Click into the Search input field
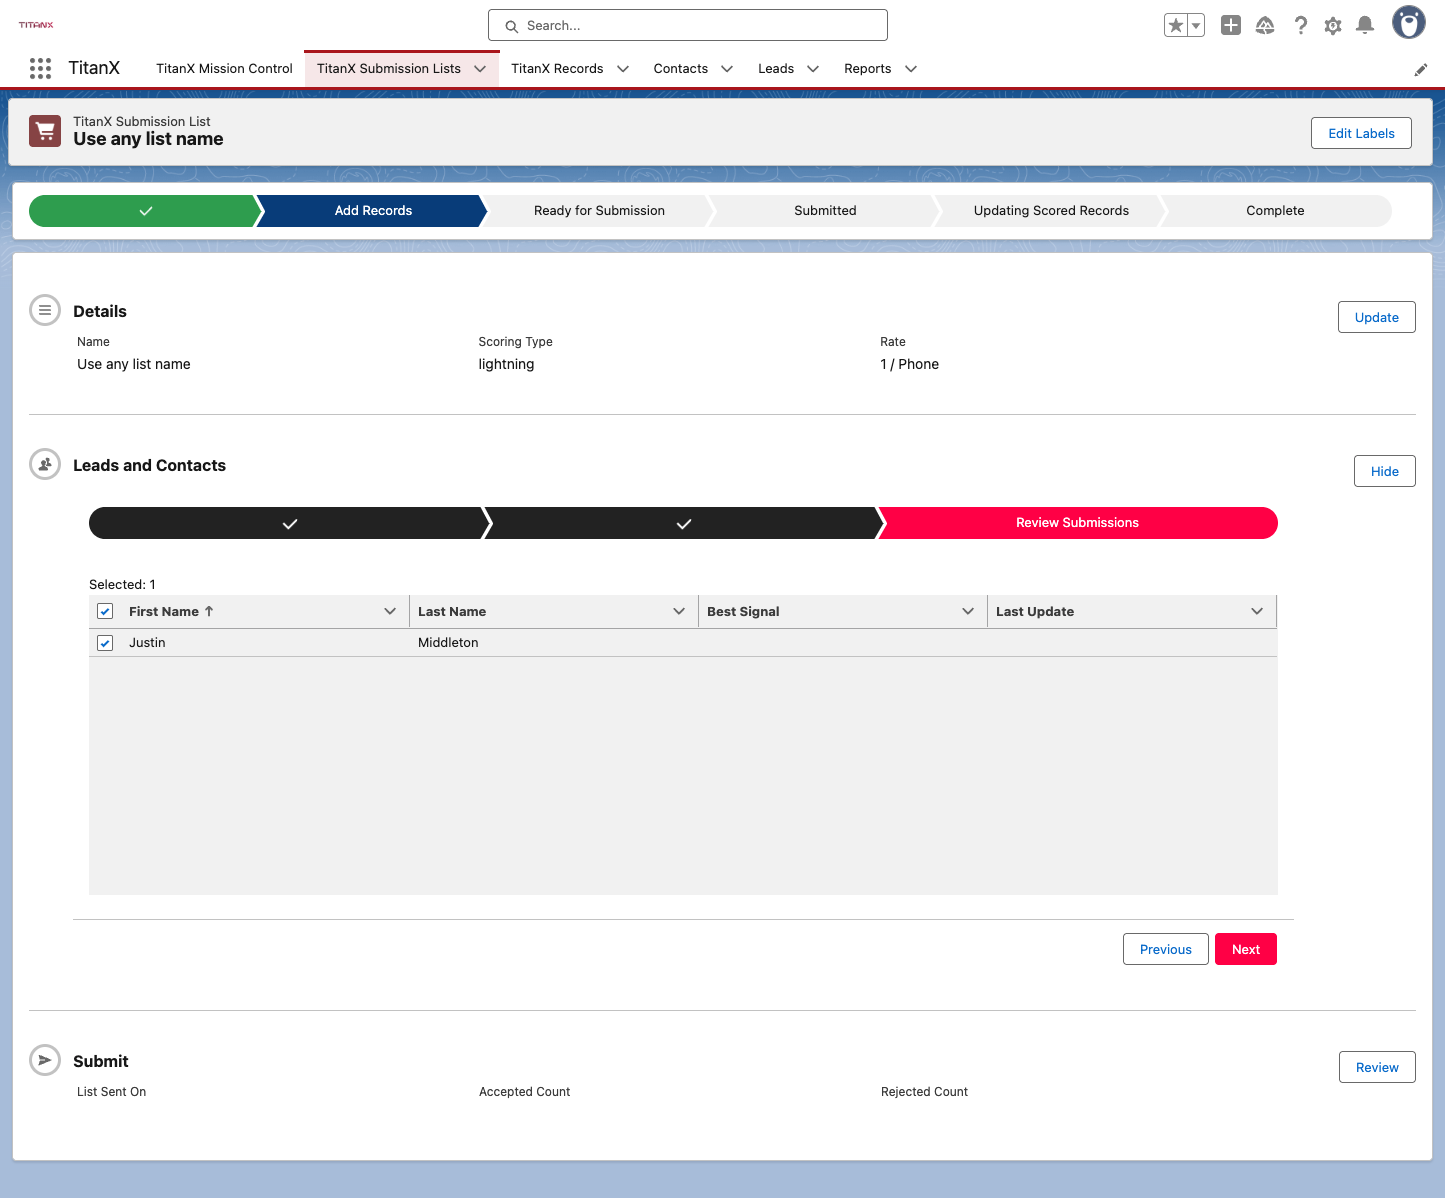This screenshot has height=1198, width=1445. click(688, 26)
